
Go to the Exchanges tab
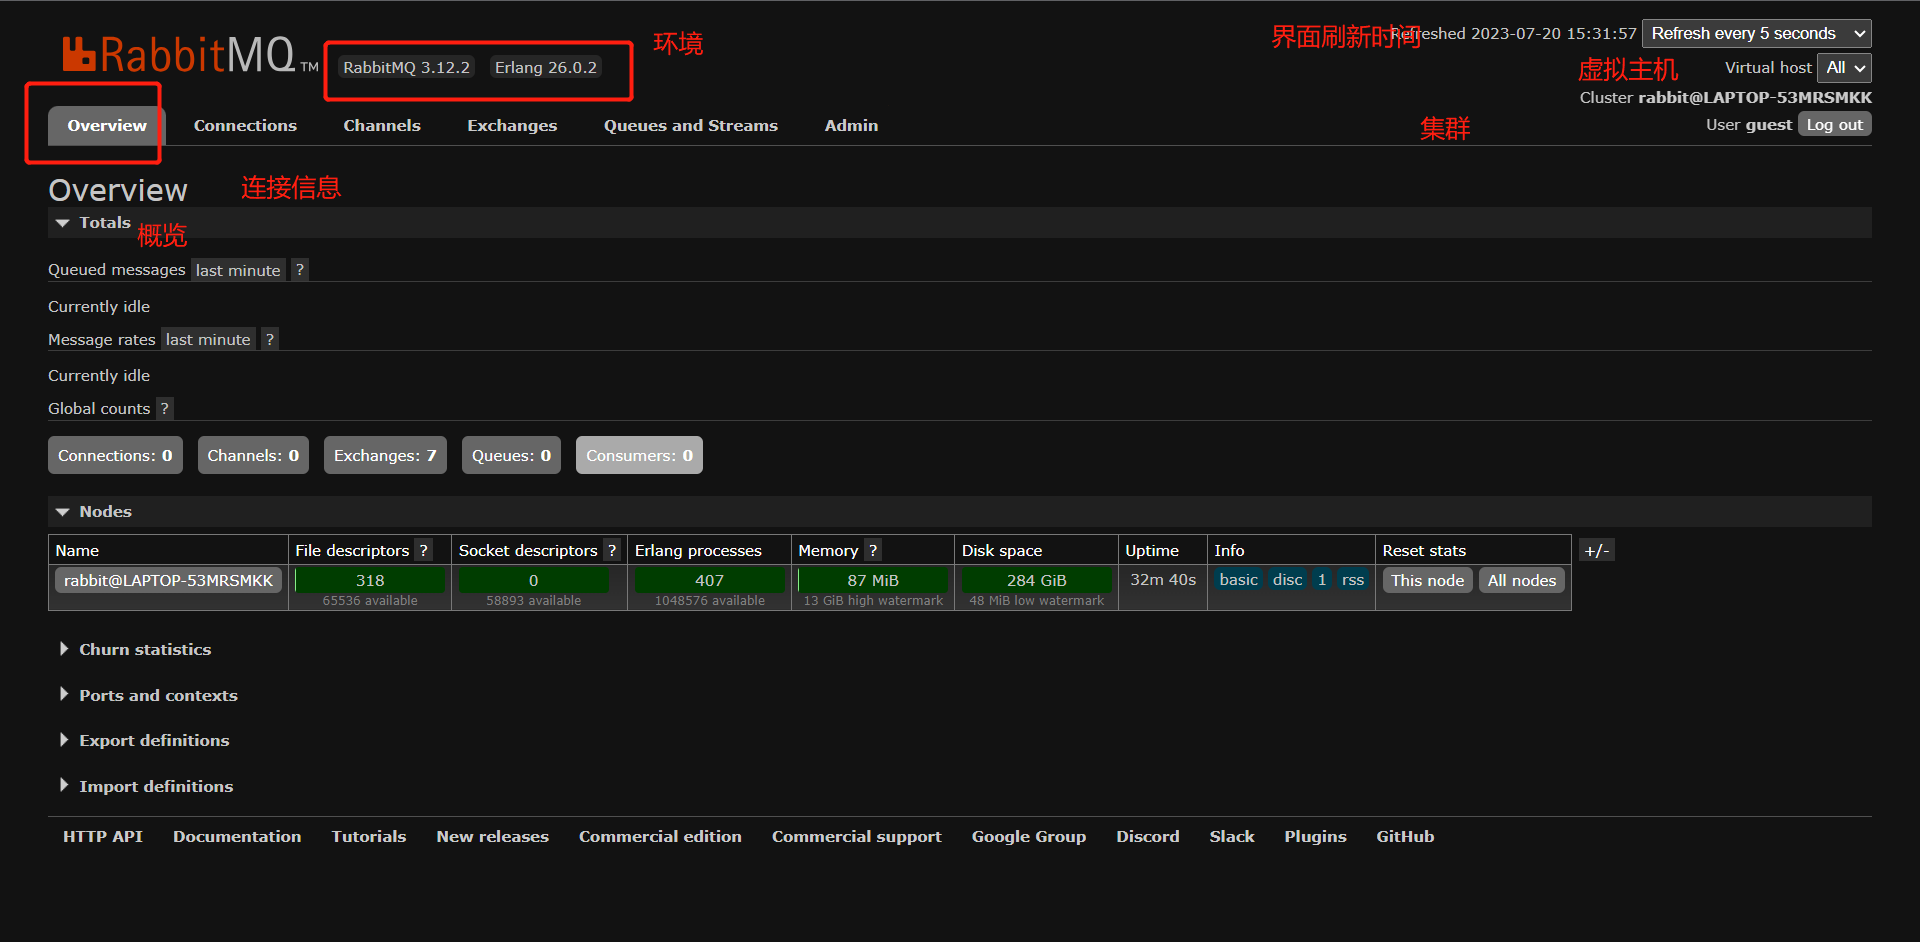point(512,125)
